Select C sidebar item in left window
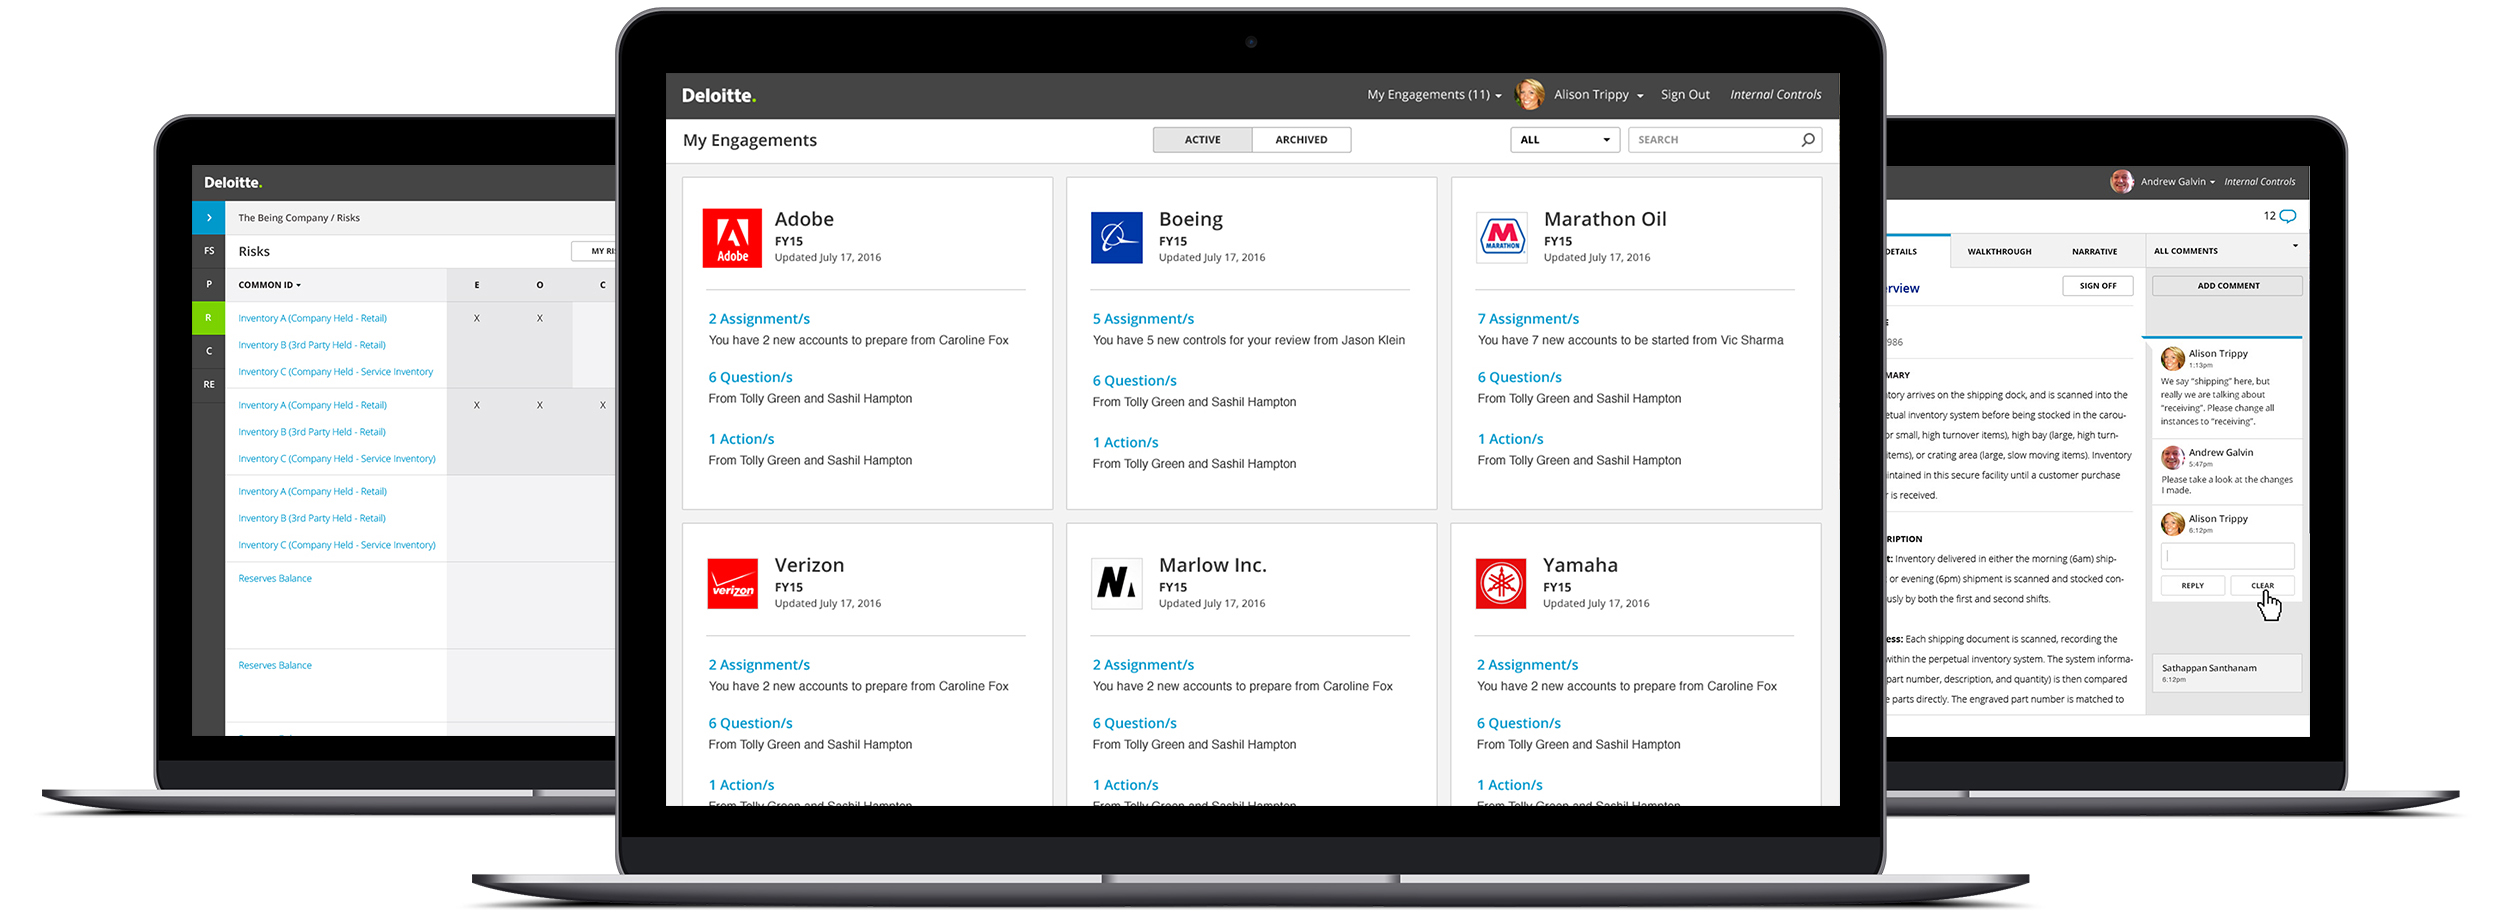2500x916 pixels. [x=209, y=351]
